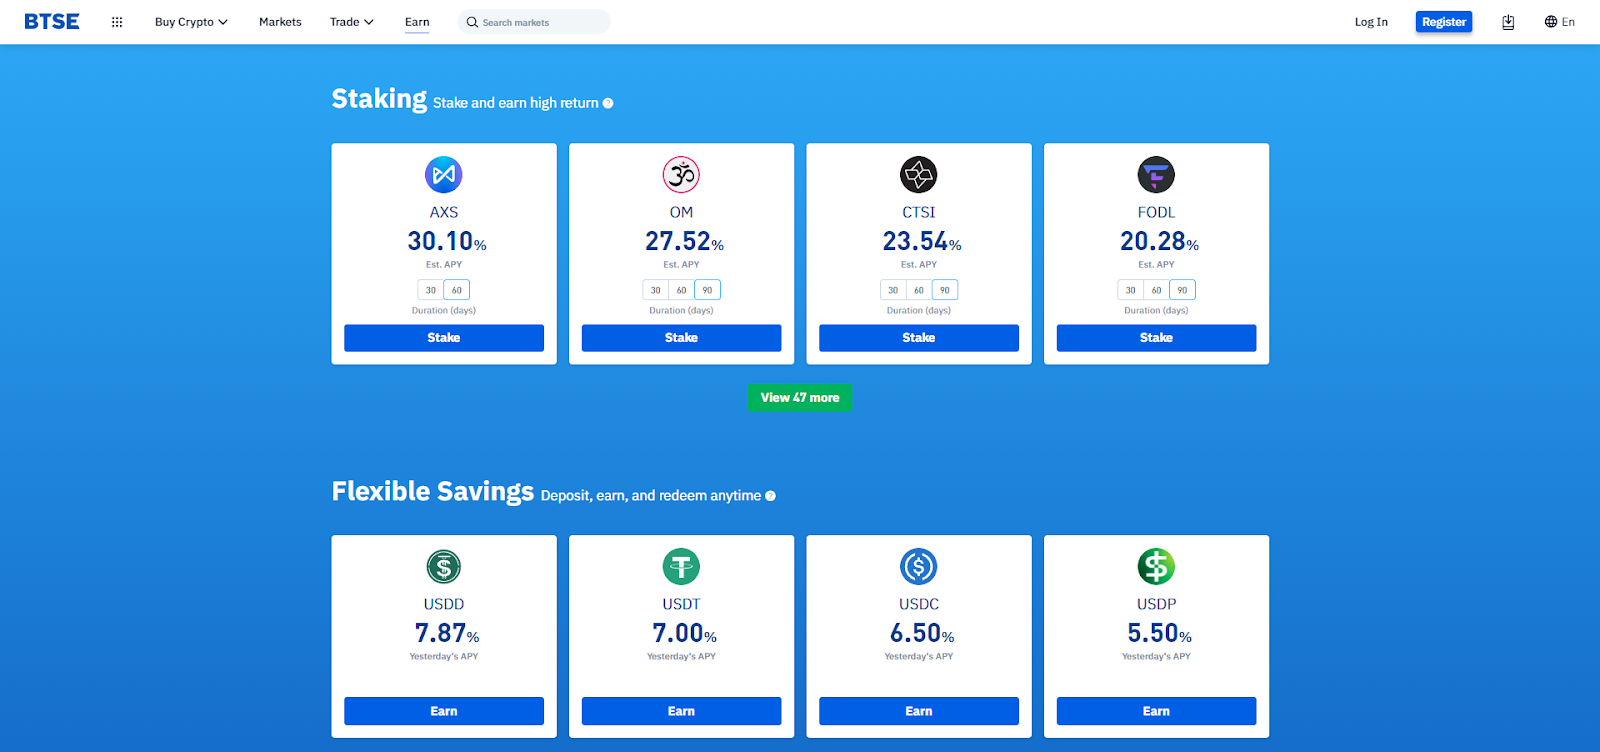This screenshot has height=752, width=1600.
Task: Click the BTSE logo
Action: (x=52, y=22)
